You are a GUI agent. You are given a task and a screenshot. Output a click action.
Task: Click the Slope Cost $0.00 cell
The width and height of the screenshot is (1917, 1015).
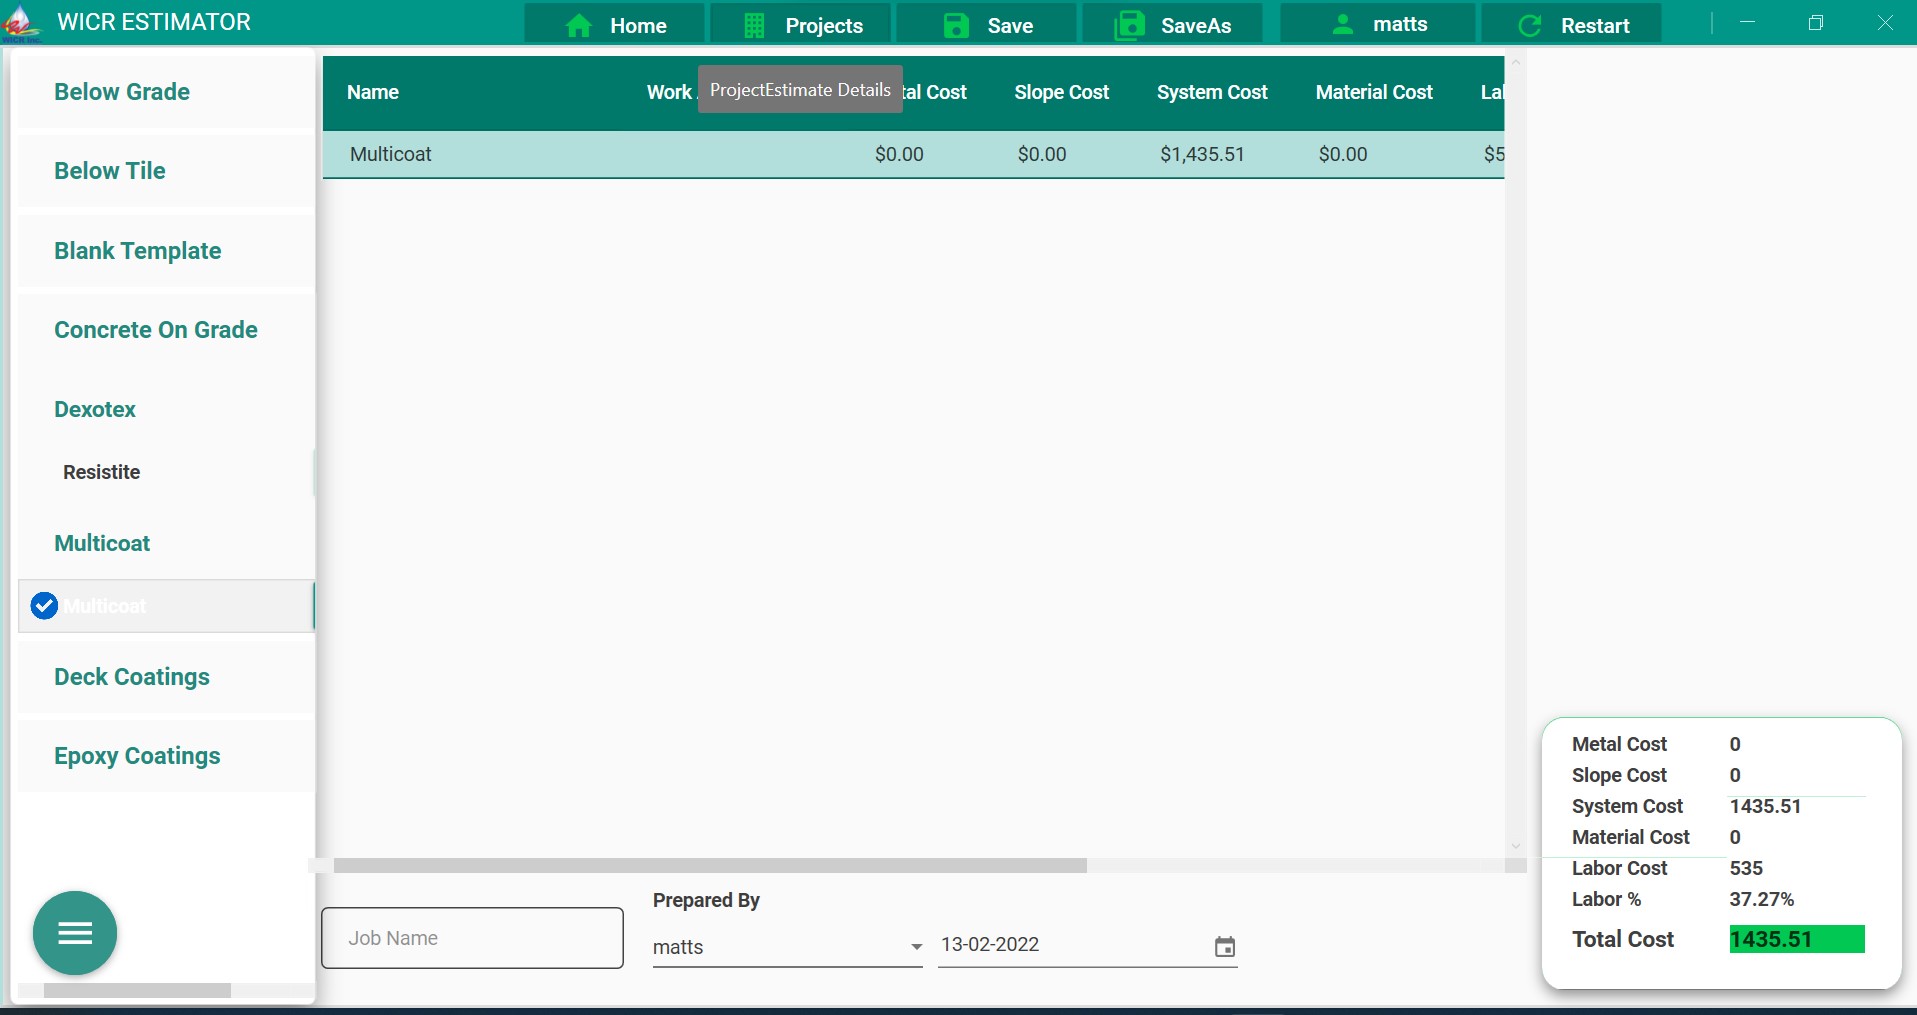1042,154
